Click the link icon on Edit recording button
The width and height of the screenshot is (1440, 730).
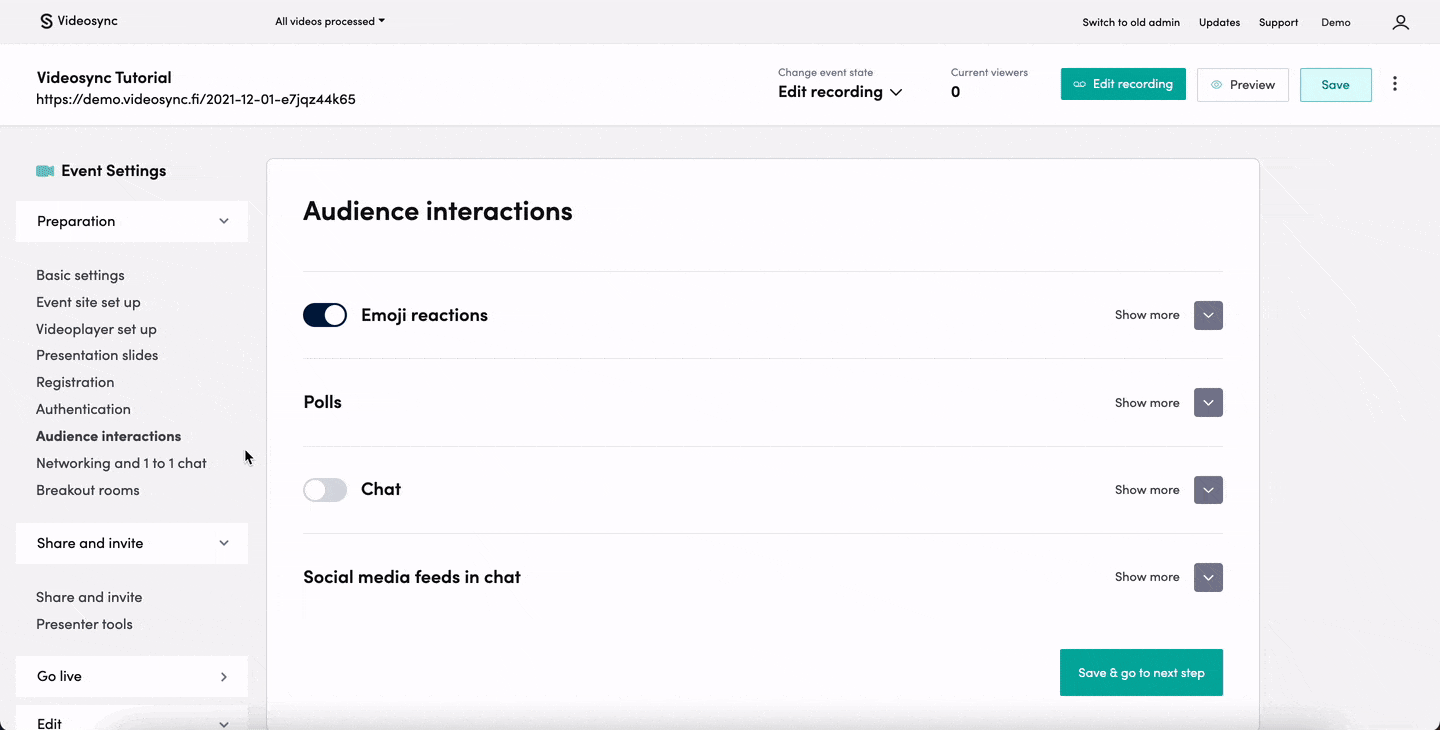click(1082, 84)
